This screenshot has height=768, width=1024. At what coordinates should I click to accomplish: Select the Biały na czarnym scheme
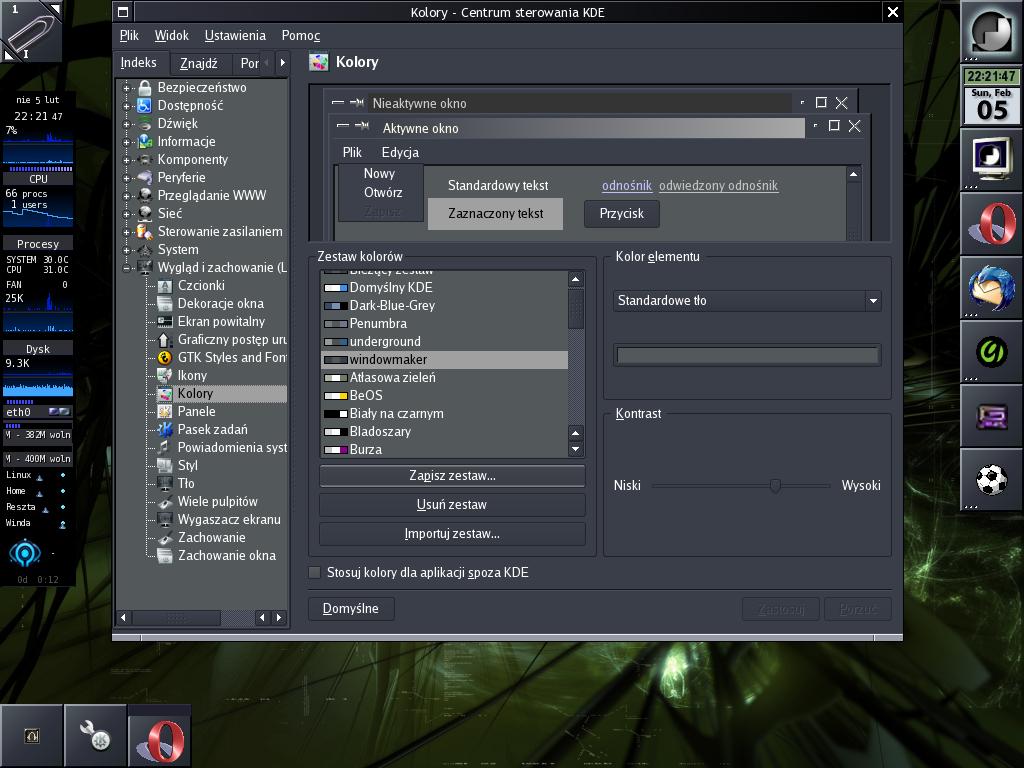(444, 413)
